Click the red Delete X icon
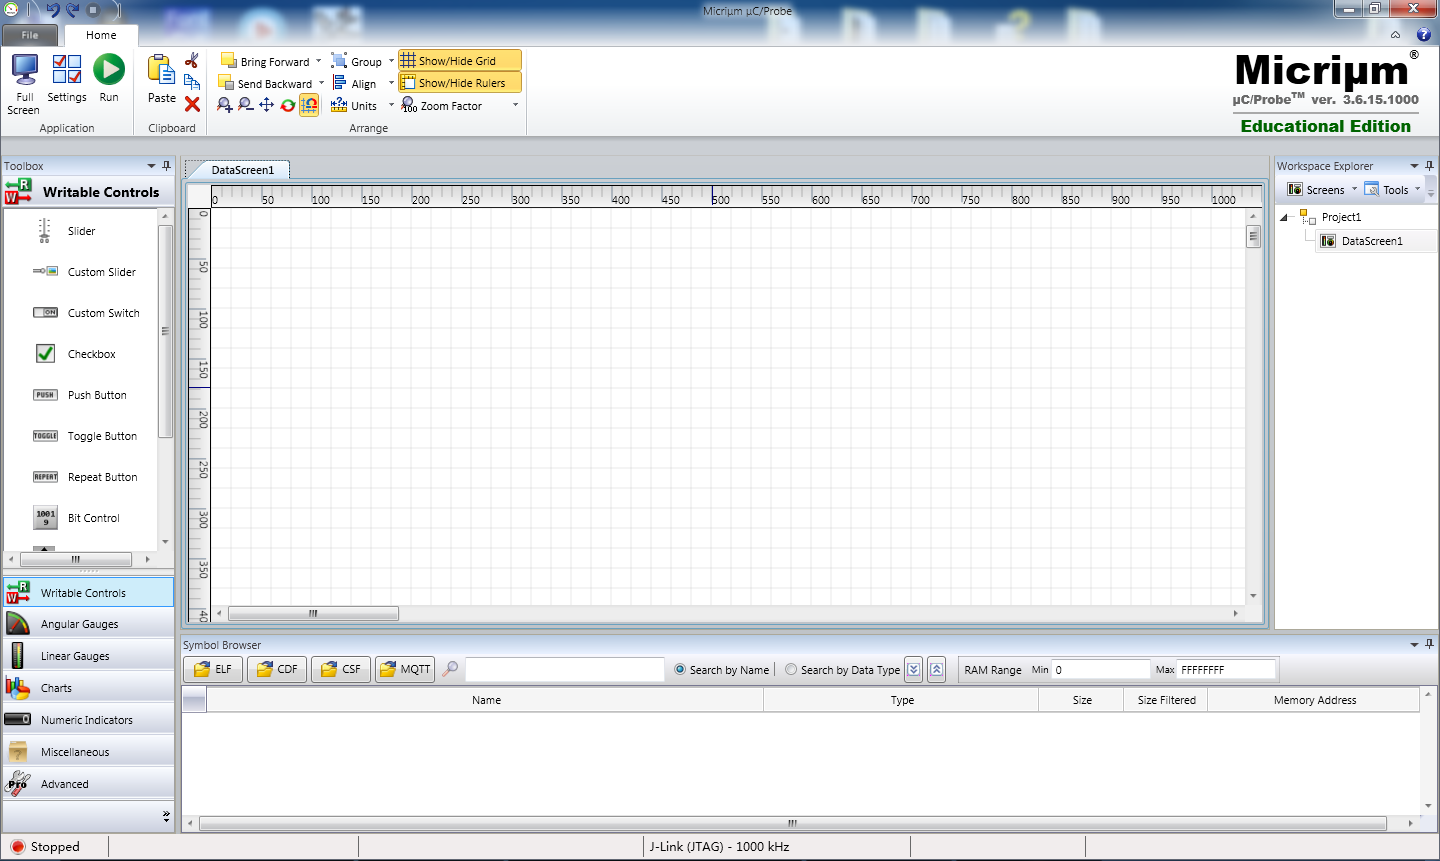1440x861 pixels. coord(192,104)
